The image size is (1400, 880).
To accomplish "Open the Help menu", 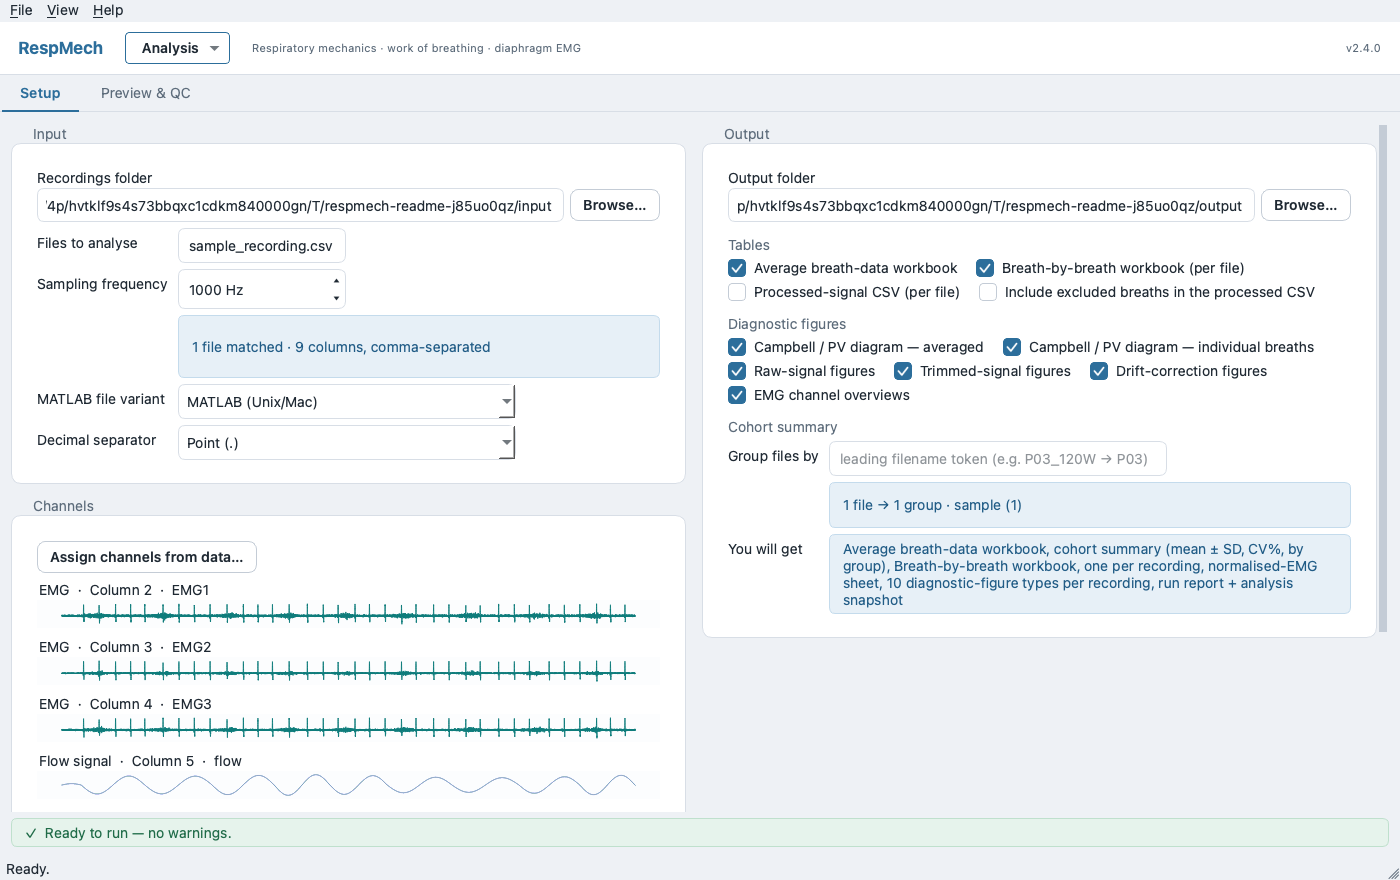I will 108,10.
